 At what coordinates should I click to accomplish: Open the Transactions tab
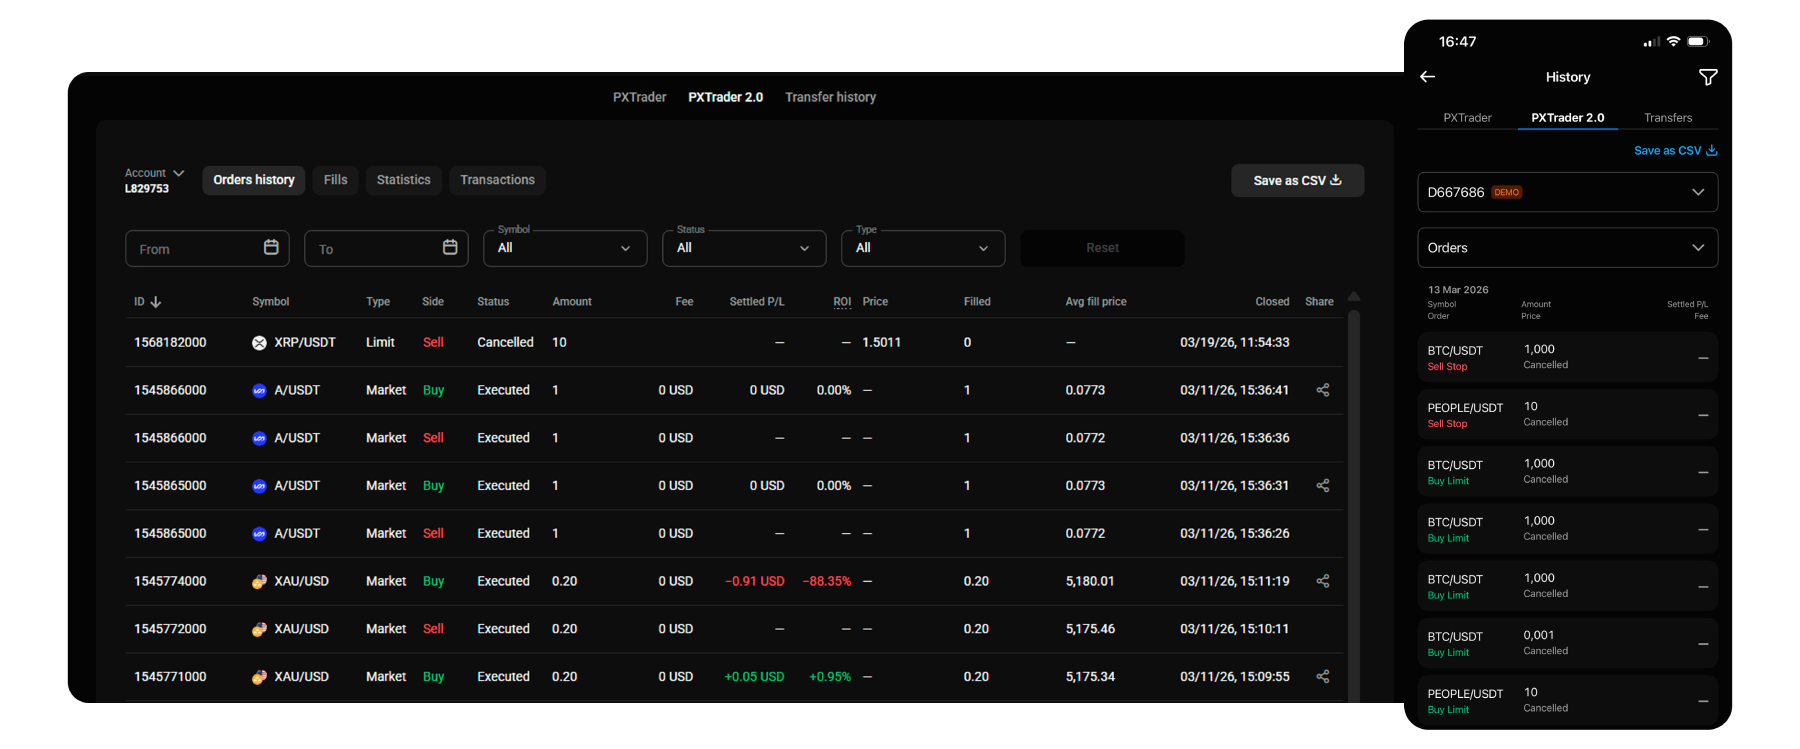click(x=498, y=180)
